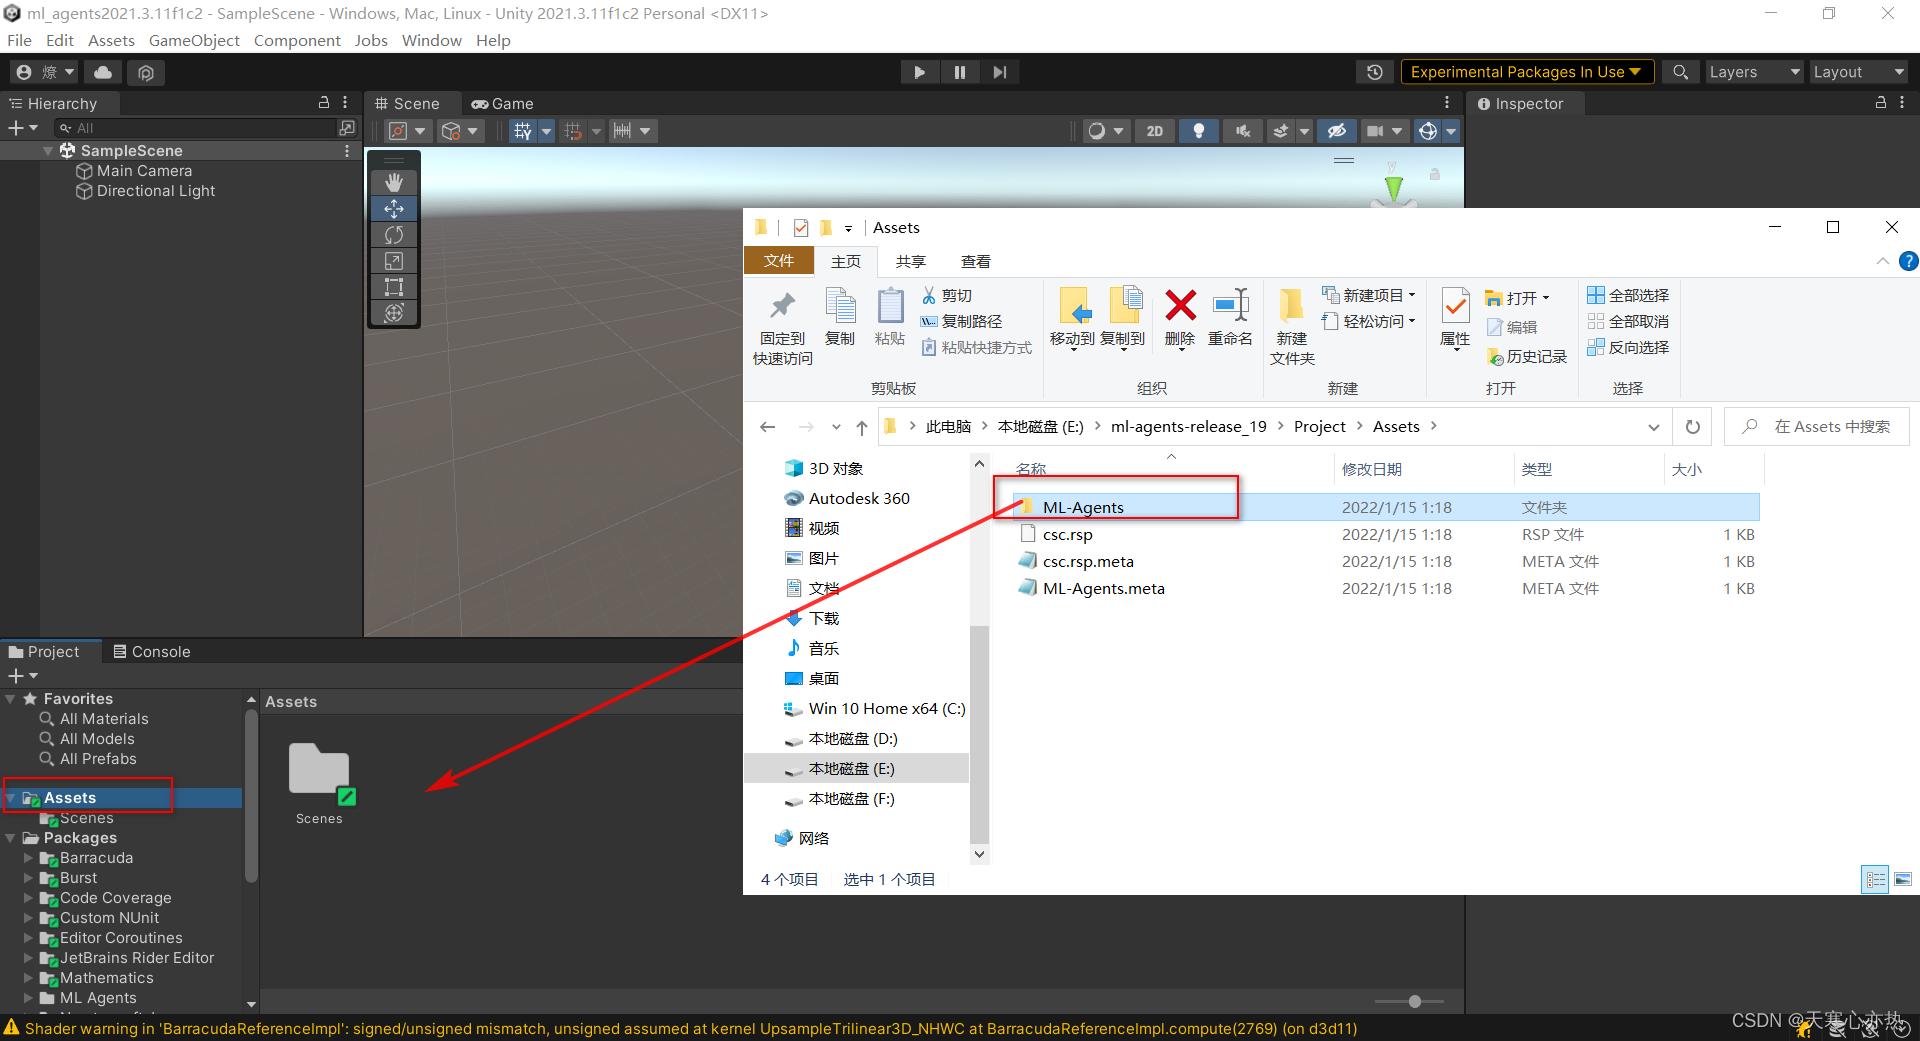The height and width of the screenshot is (1041, 1920).
Task: Click 全部选择 select all button
Action: click(1628, 296)
